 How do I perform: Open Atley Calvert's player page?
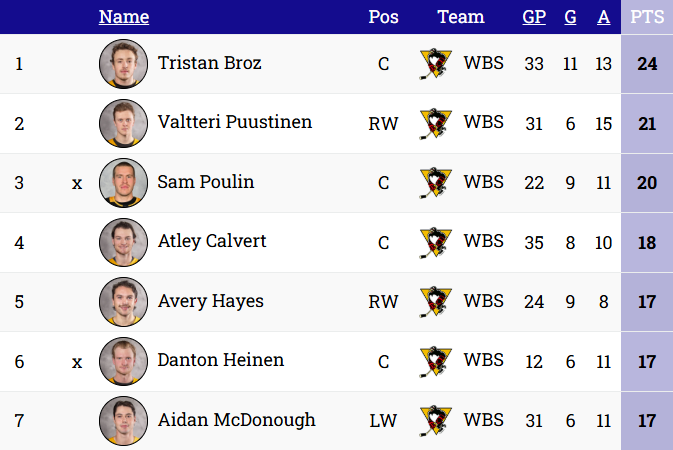[x=212, y=242]
